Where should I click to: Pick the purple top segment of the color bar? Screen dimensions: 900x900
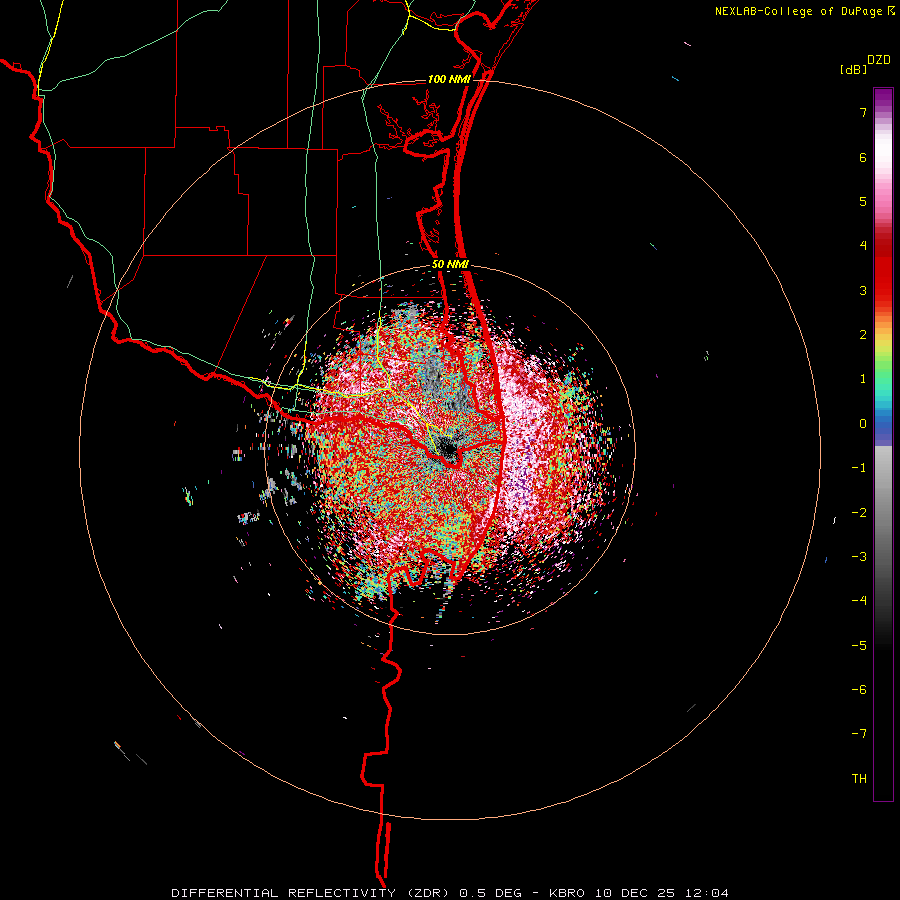coord(883,99)
